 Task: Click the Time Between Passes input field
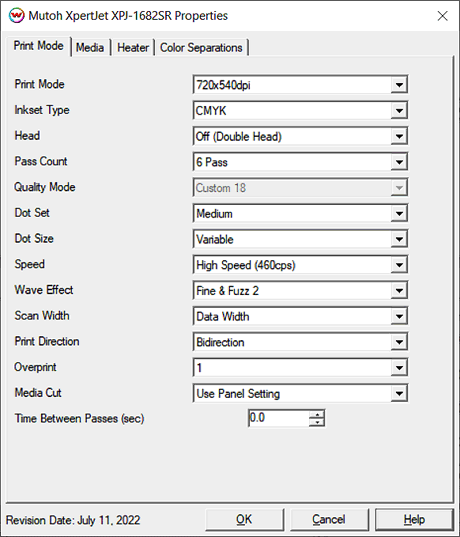click(279, 418)
